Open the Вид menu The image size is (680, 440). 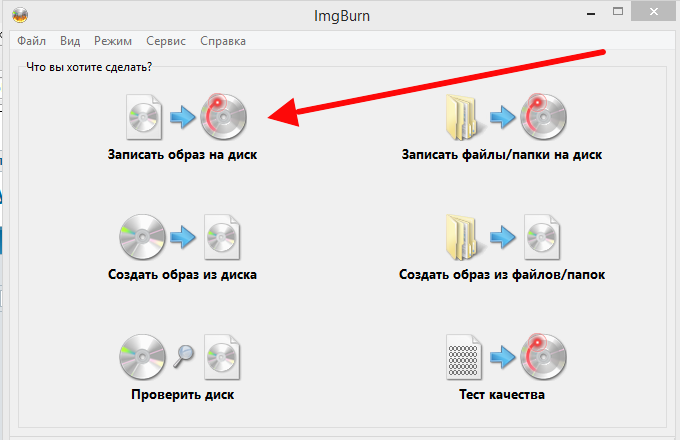coord(70,41)
